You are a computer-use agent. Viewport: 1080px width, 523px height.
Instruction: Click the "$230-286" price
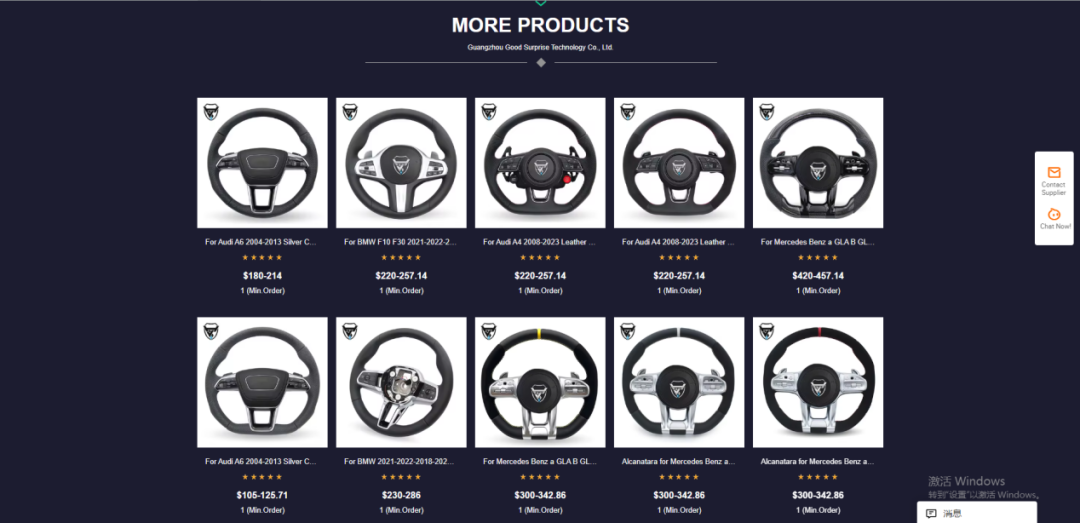point(402,495)
